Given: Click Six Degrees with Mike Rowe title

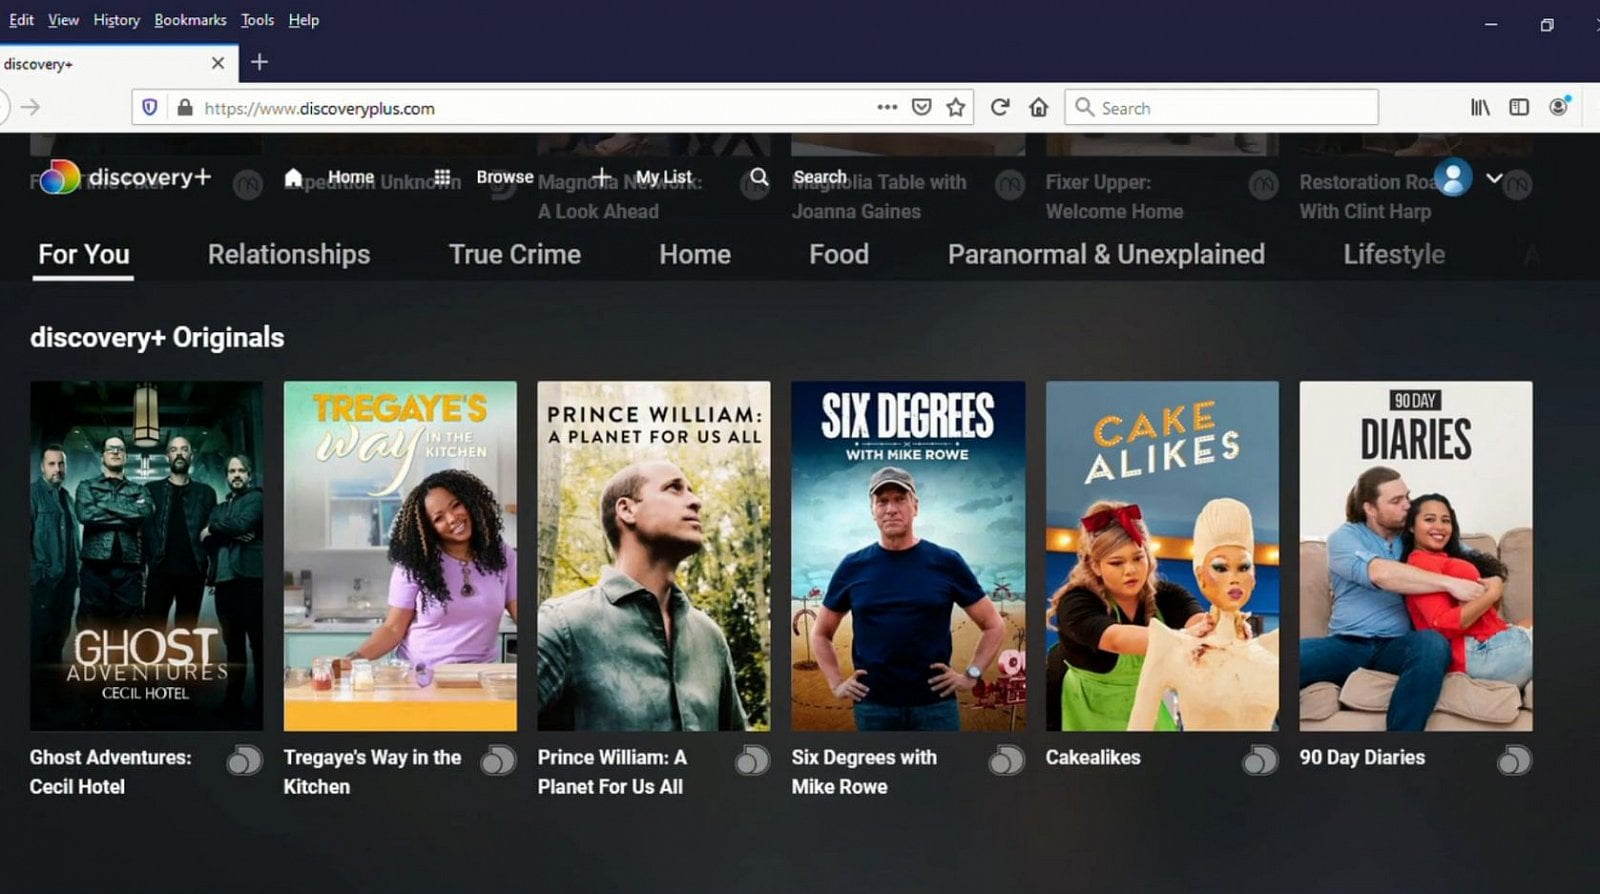Looking at the screenshot, I should pos(864,772).
